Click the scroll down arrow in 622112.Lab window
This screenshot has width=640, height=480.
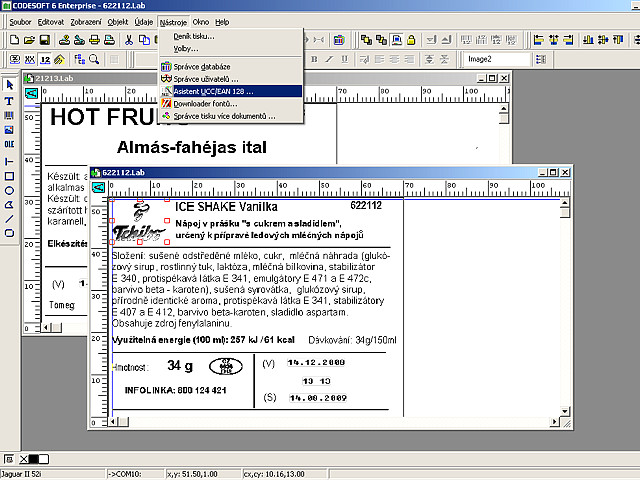[x=564, y=411]
